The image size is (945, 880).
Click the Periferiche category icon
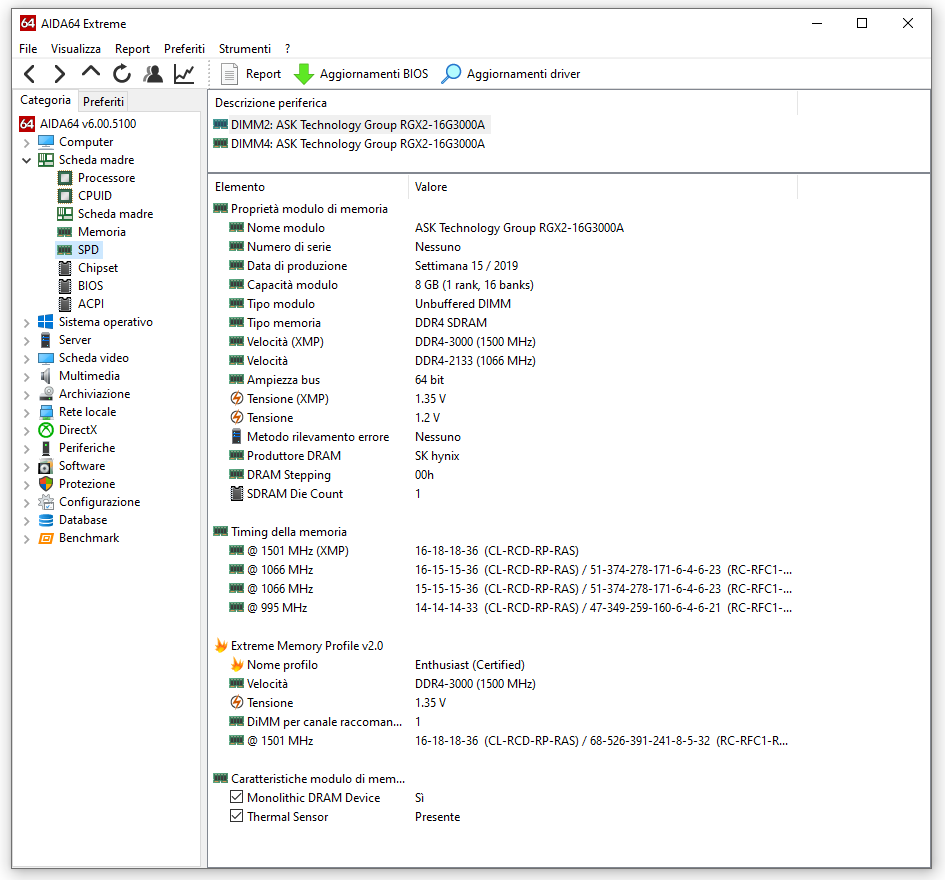(x=46, y=448)
